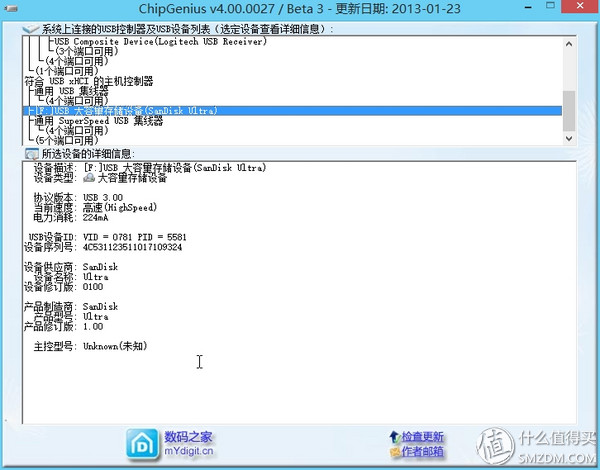Click the 产品型号 Ultra value
The width and height of the screenshot is (600, 470).
(x=96, y=317)
